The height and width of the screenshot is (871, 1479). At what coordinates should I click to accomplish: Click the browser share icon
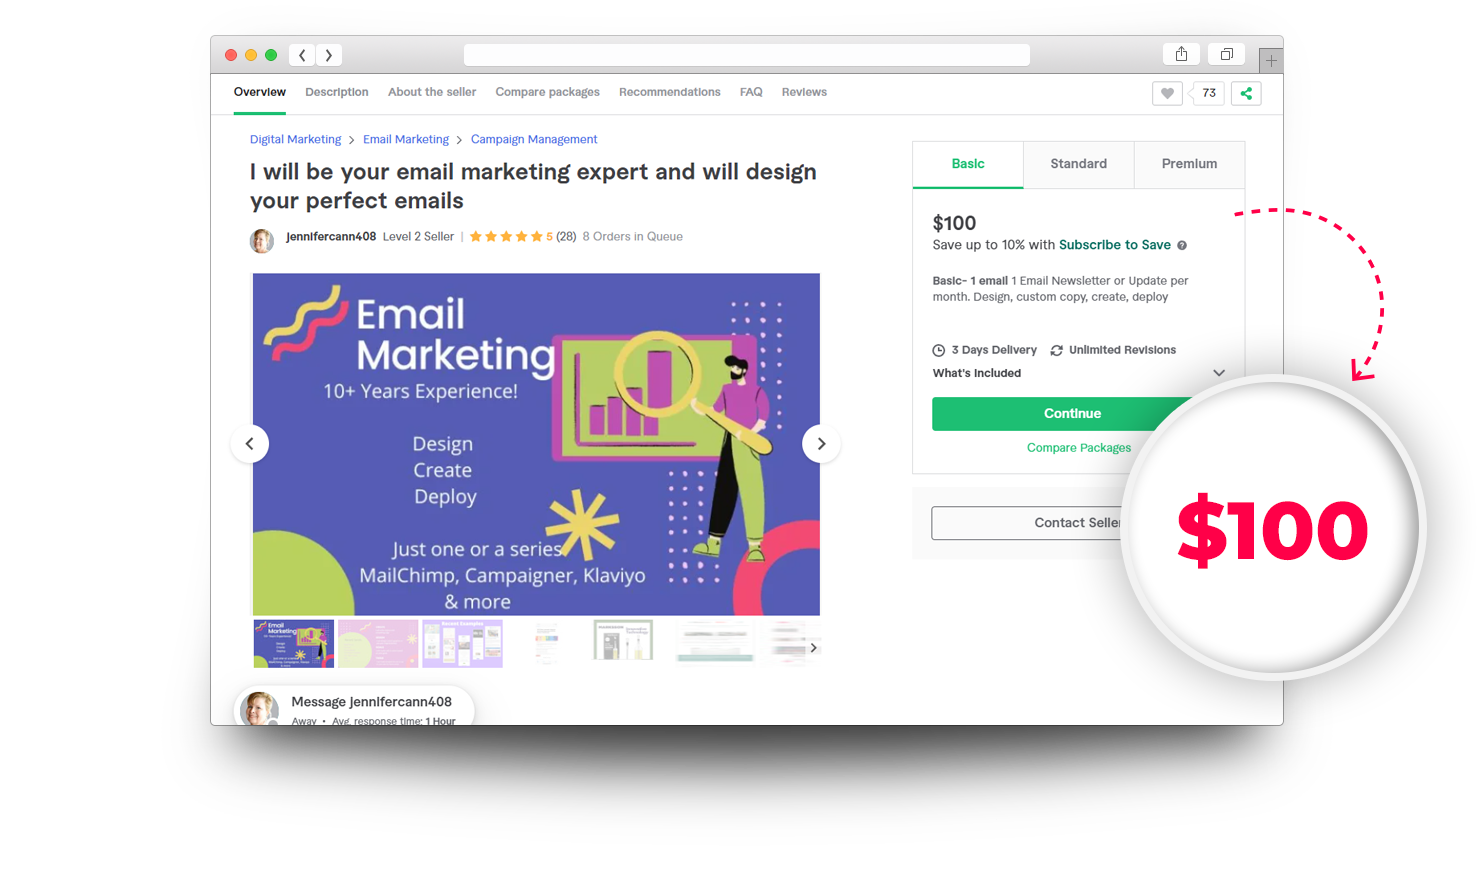pyautogui.click(x=1181, y=54)
